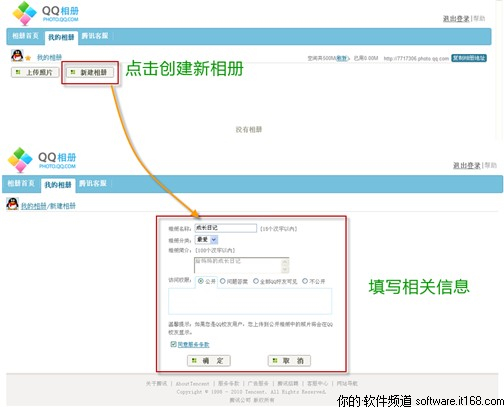Click the 网站导航 footer link
This screenshot has height=407, width=504.
click(x=347, y=383)
